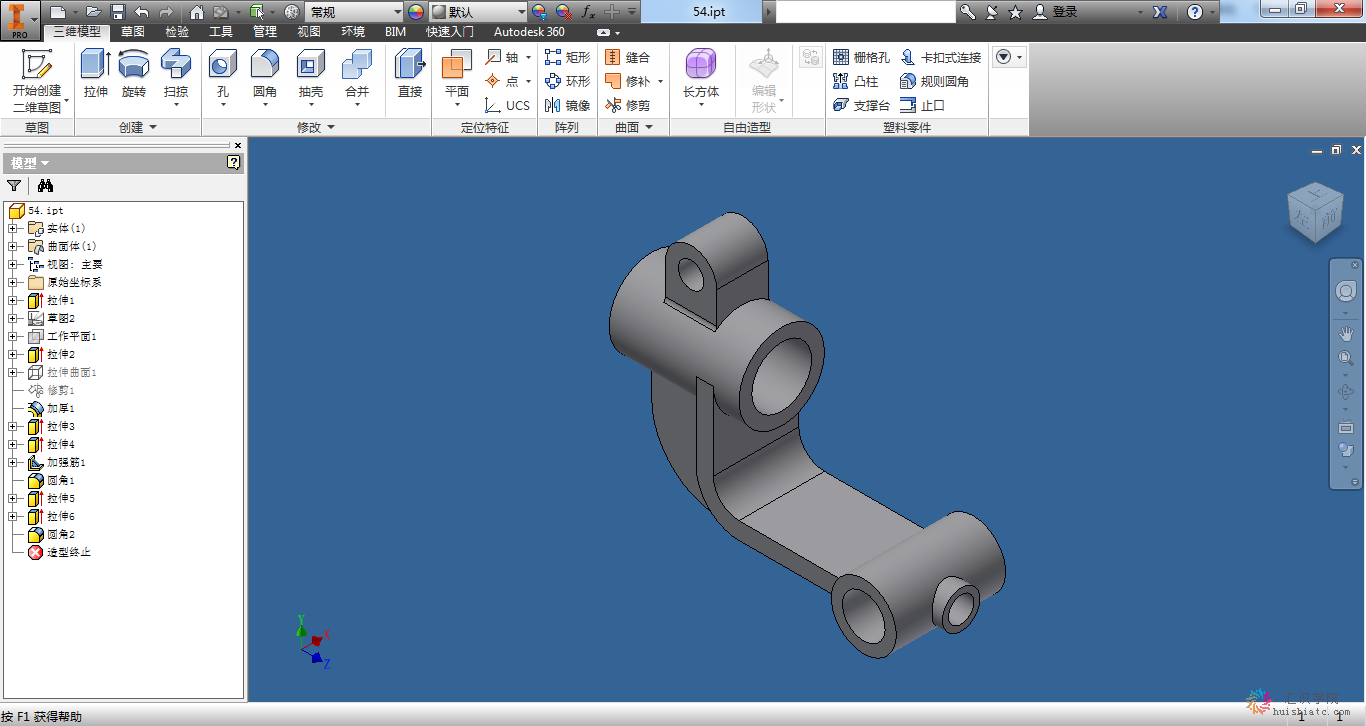
Task: Click the browser panel help icon
Action: (x=234, y=162)
